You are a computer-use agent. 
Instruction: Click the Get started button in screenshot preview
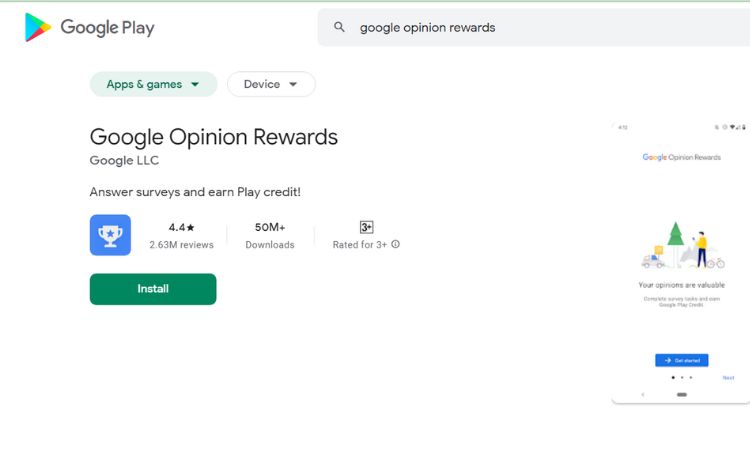(682, 360)
